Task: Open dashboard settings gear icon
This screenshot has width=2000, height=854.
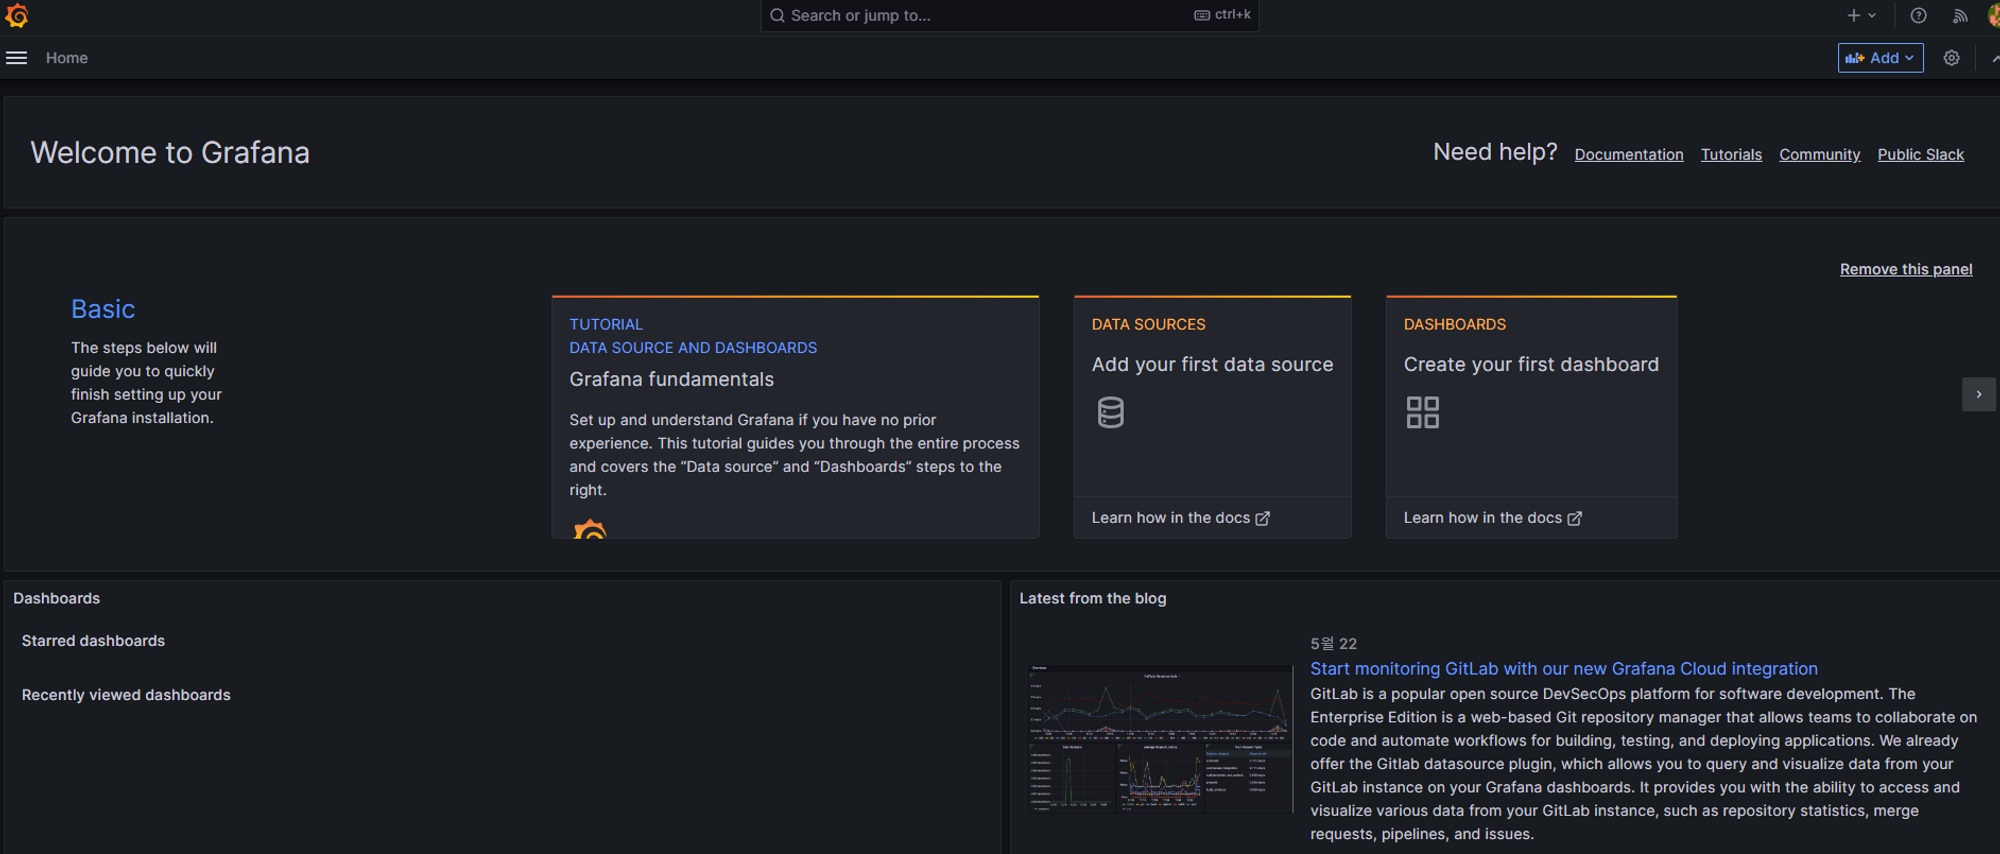Action: (1951, 58)
